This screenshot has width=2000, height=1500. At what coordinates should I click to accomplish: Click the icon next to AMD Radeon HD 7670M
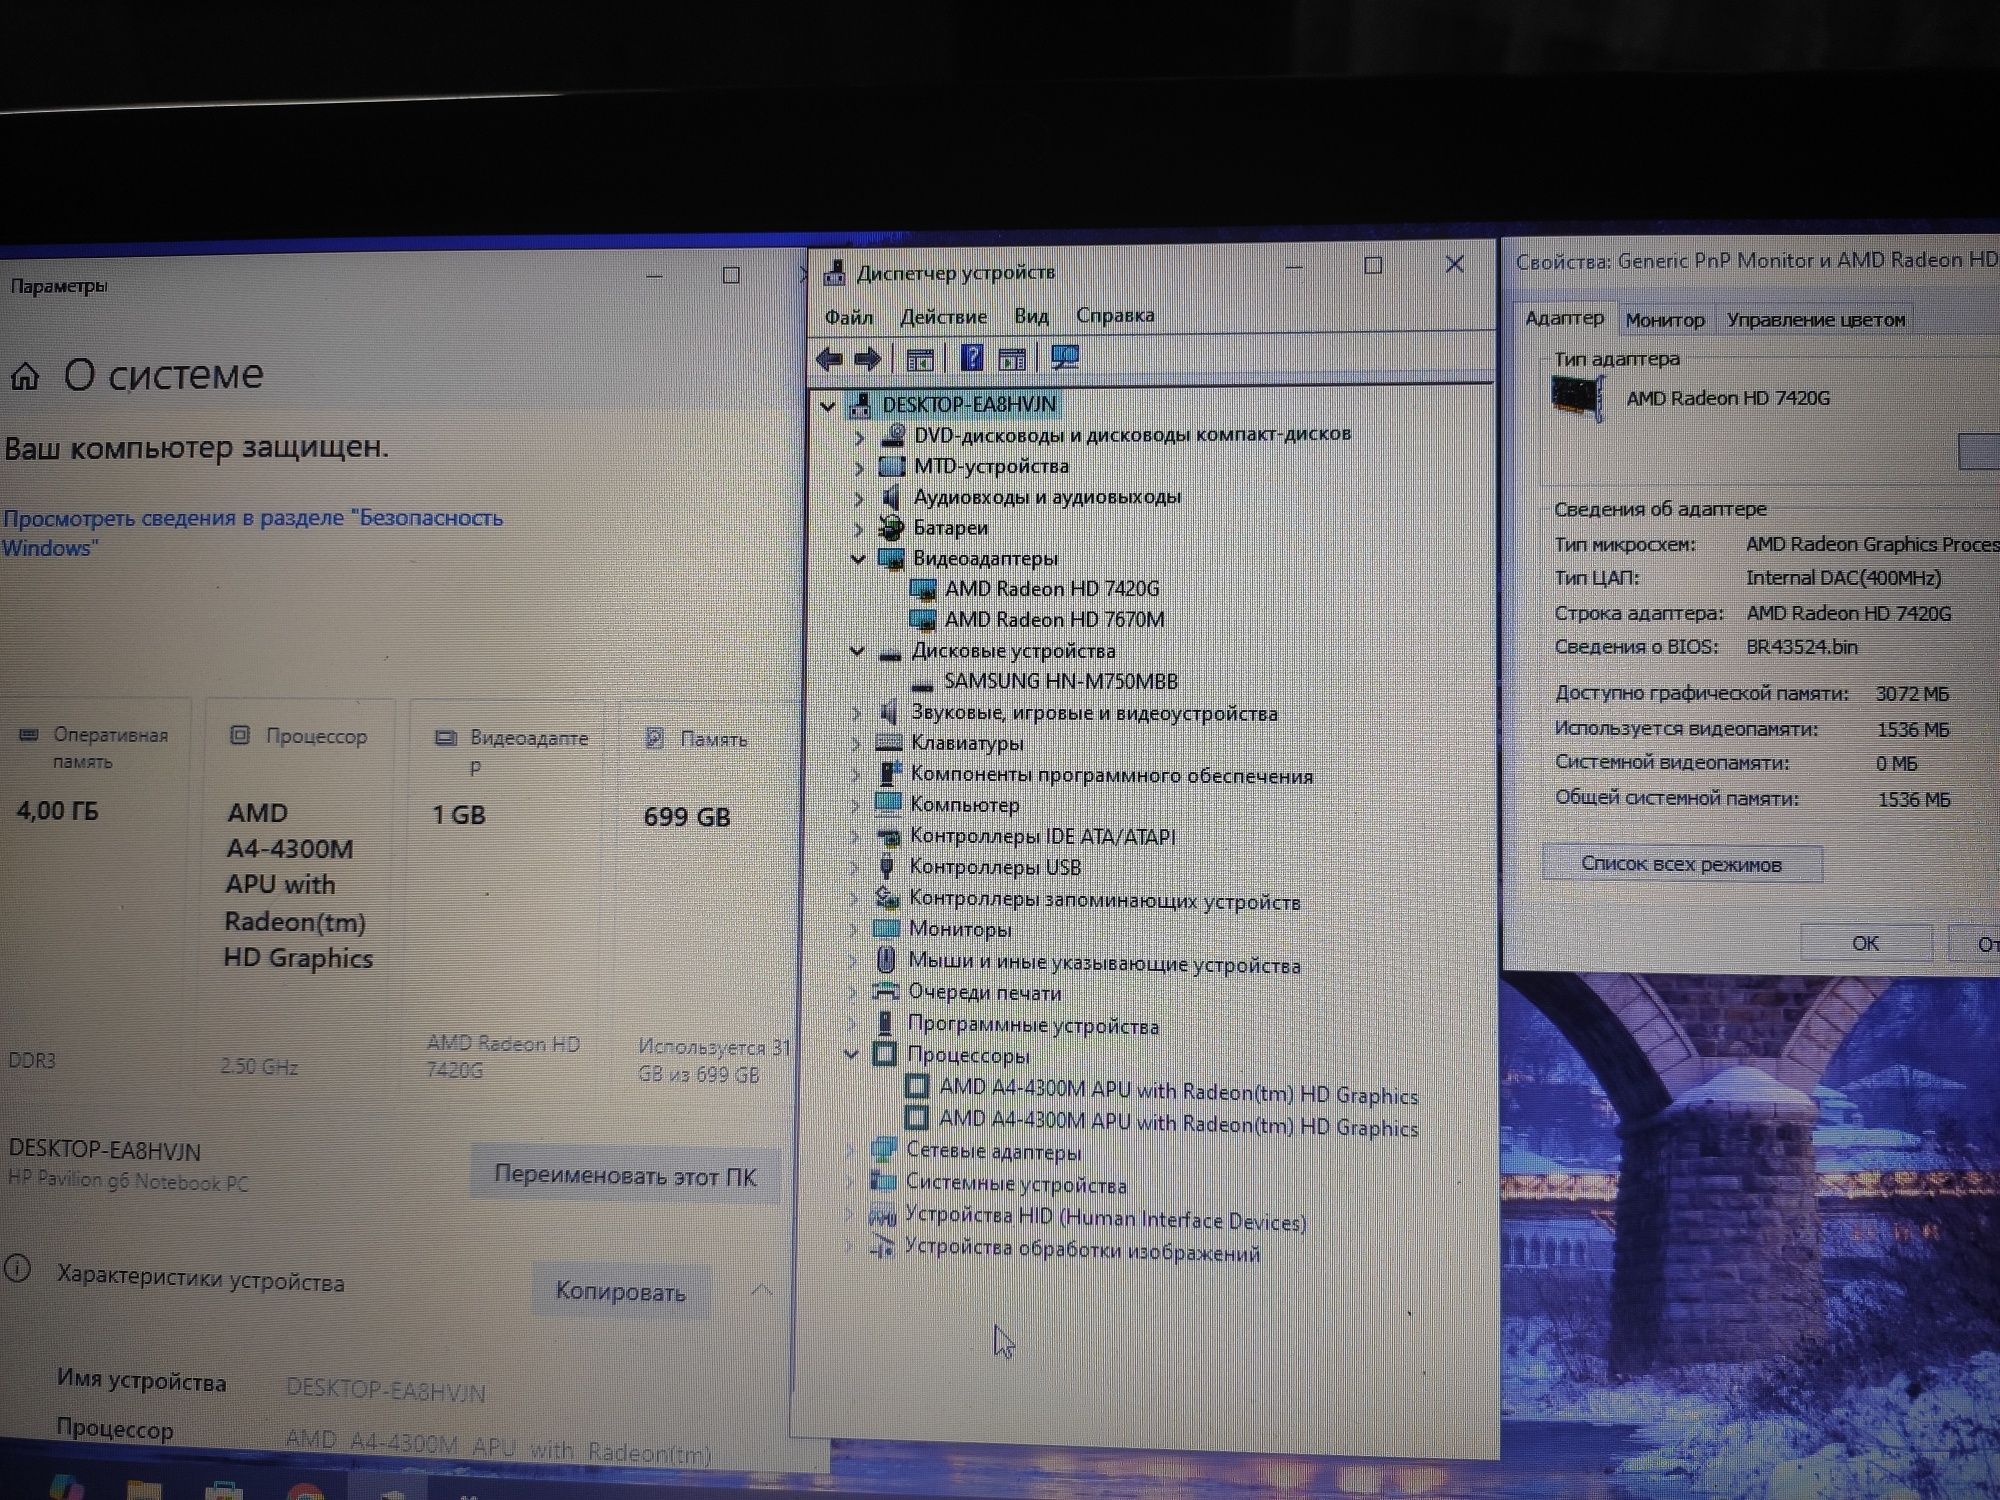tap(923, 620)
